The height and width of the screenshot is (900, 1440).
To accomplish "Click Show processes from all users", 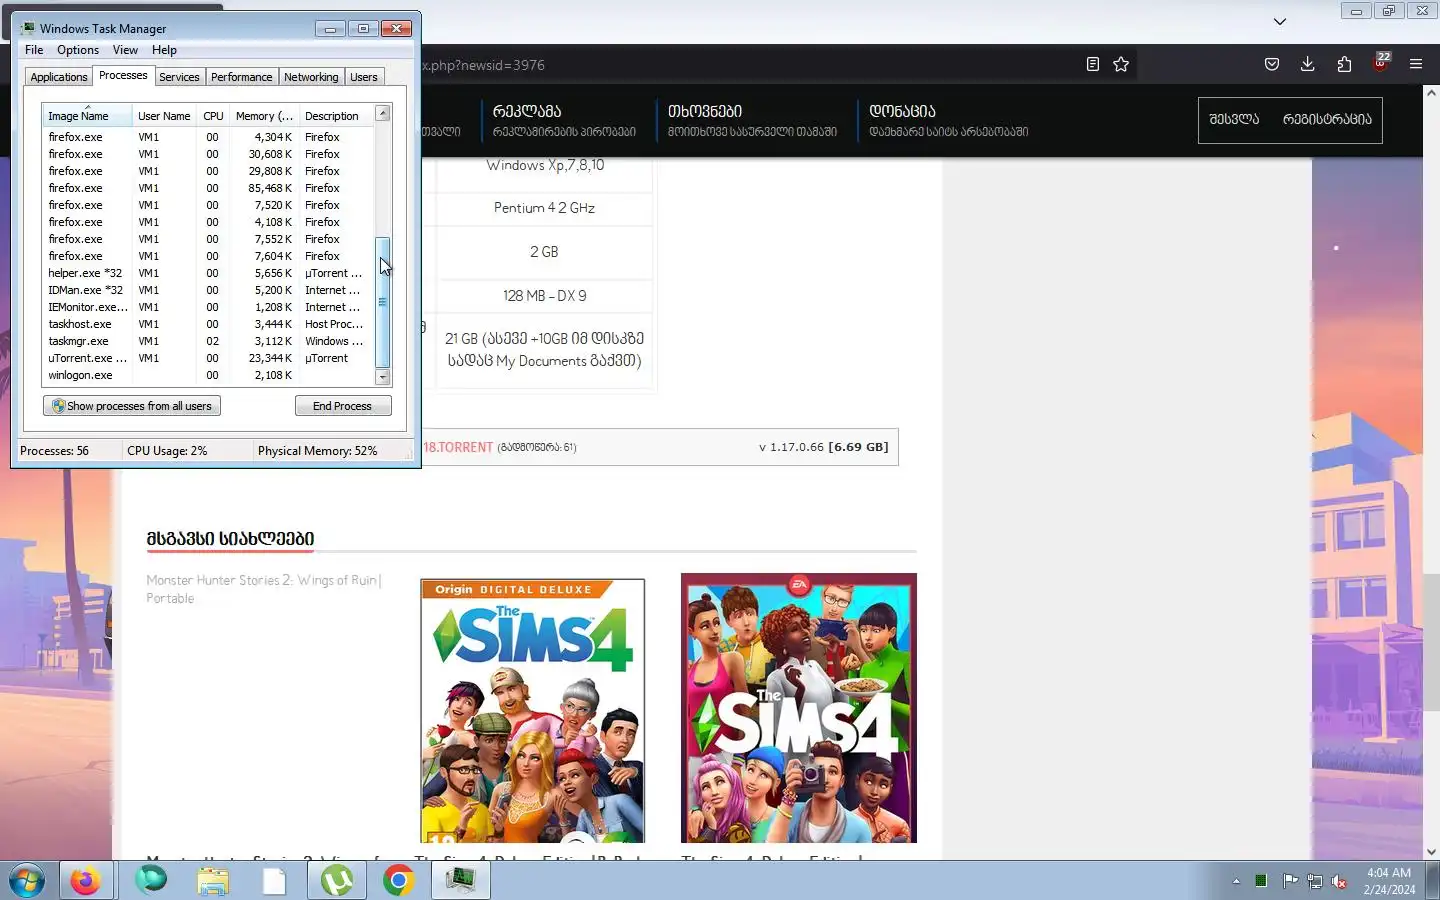I will click(x=132, y=406).
